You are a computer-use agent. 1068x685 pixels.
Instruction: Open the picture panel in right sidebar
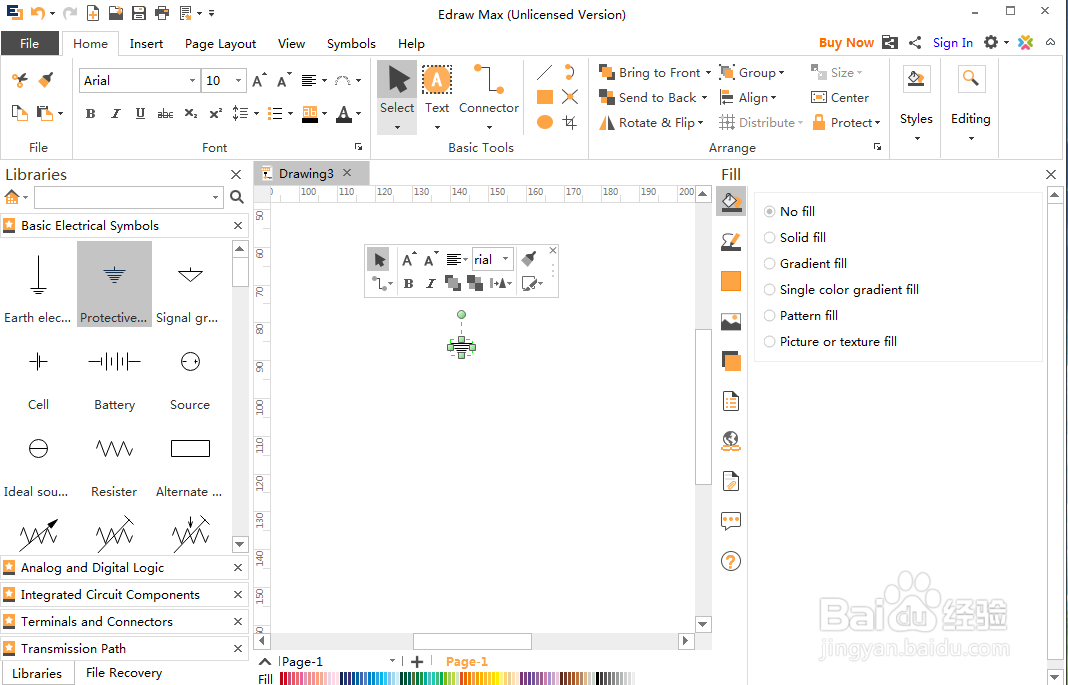coord(730,321)
